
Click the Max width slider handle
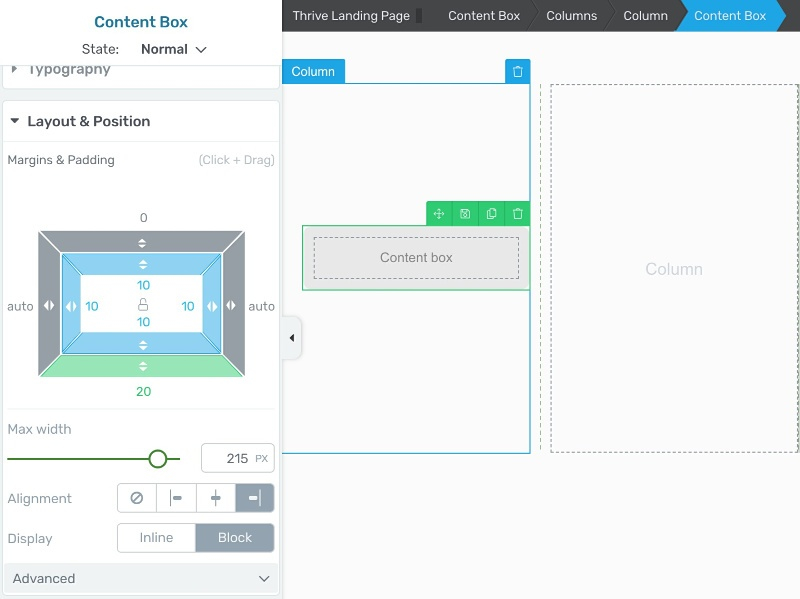coord(158,459)
